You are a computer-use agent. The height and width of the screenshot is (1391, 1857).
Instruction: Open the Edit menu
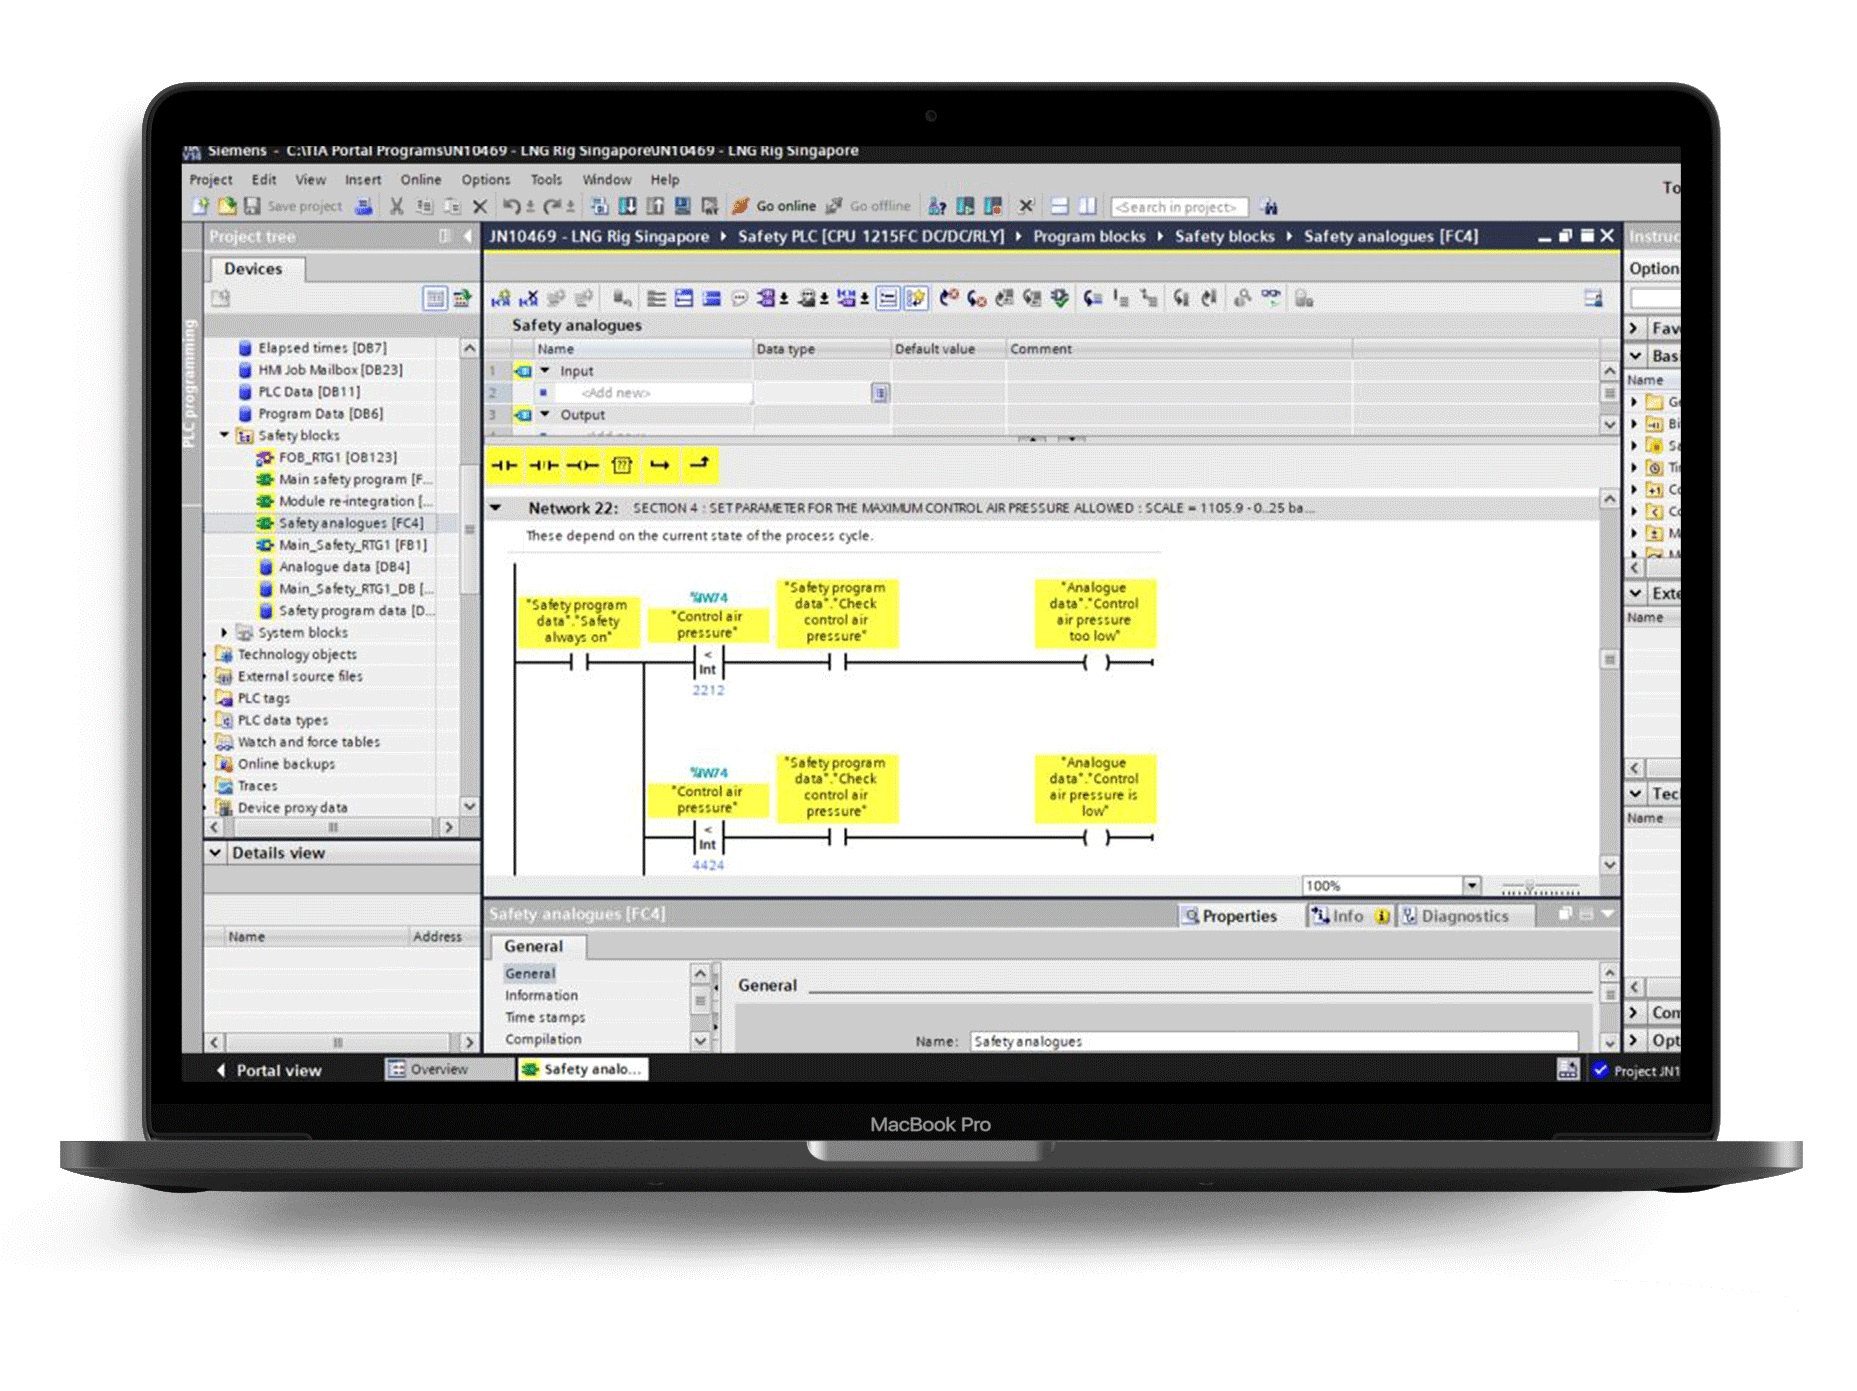coord(264,180)
